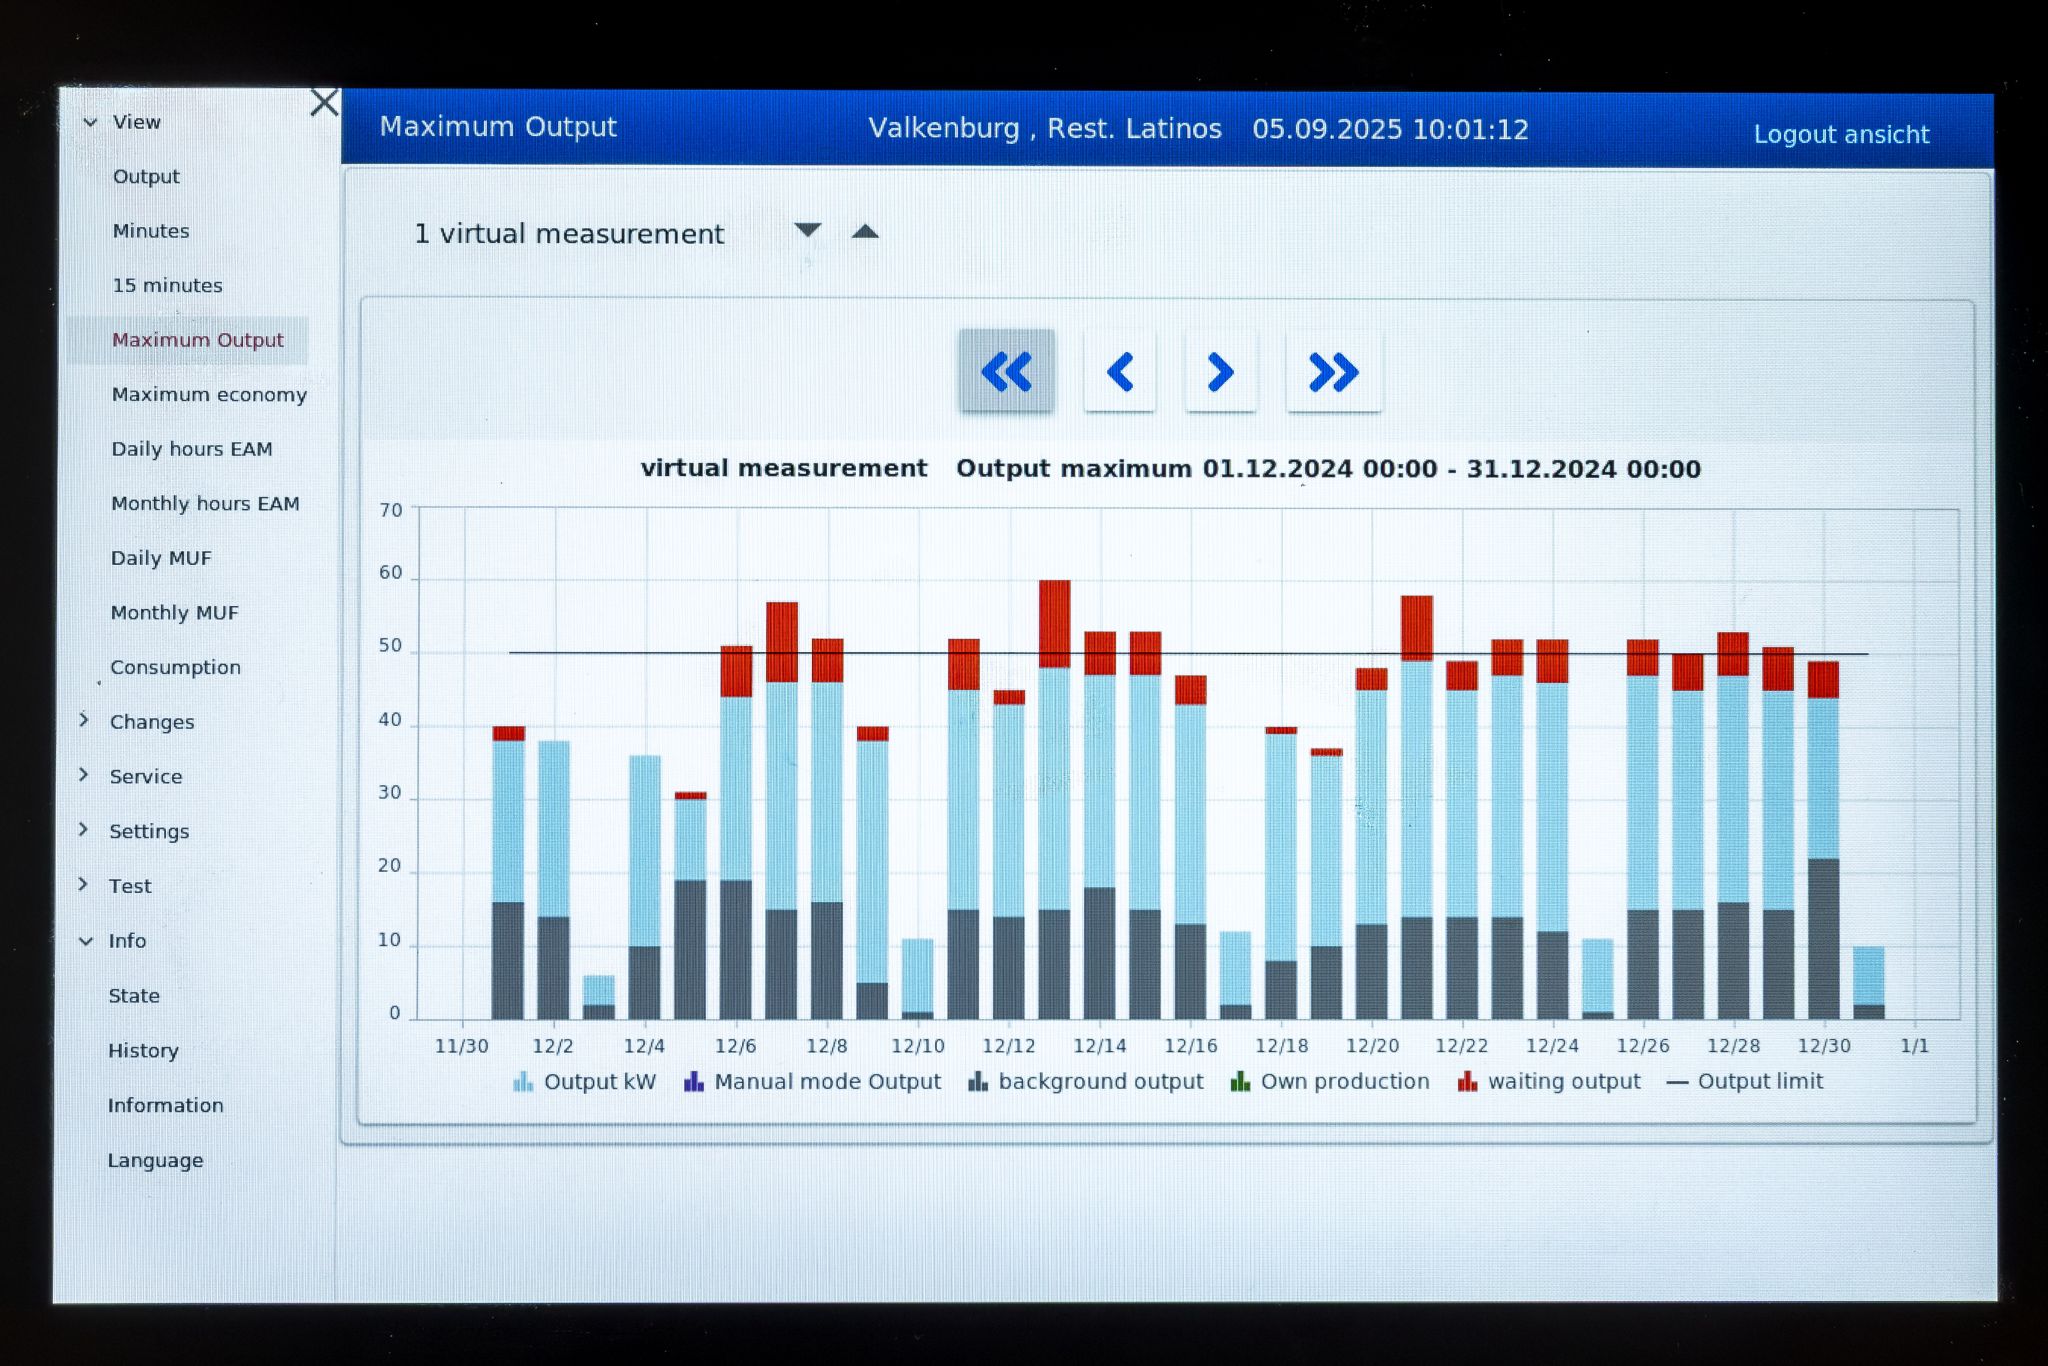2048x1366 pixels.
Task: Click the Logout ansicht link
Action: pyautogui.click(x=1841, y=134)
